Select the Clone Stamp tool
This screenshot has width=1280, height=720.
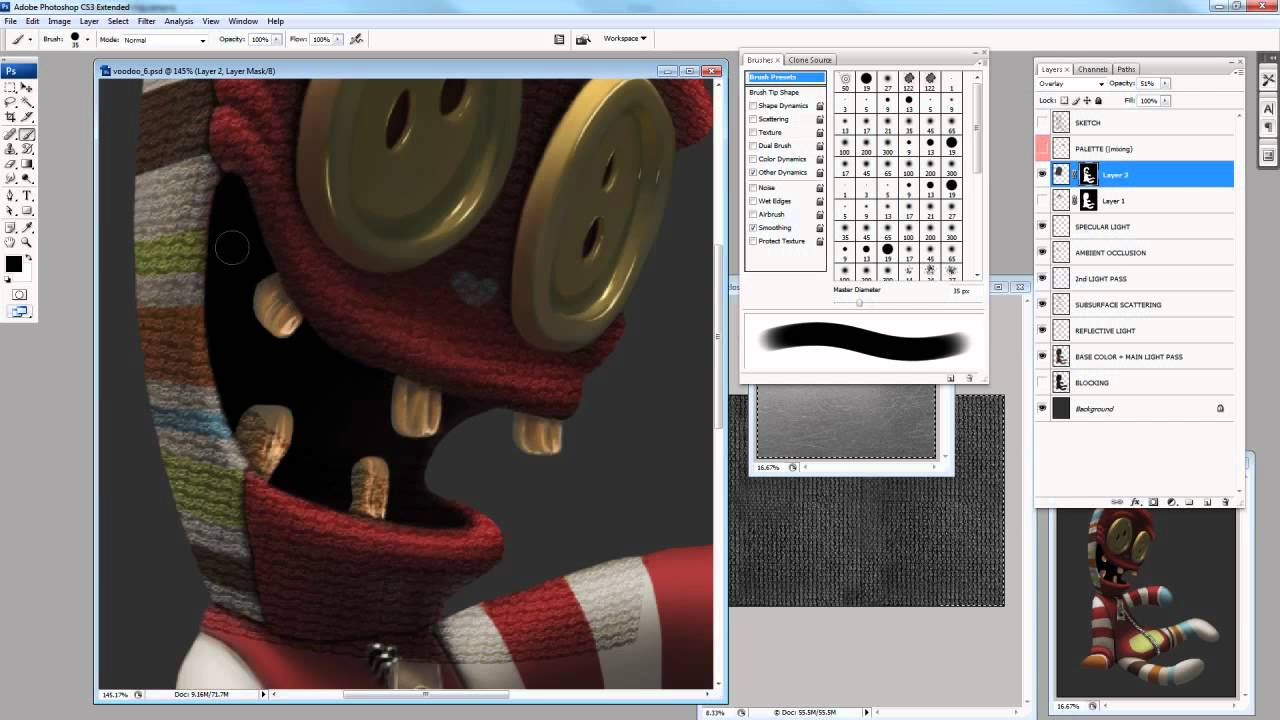pos(11,149)
